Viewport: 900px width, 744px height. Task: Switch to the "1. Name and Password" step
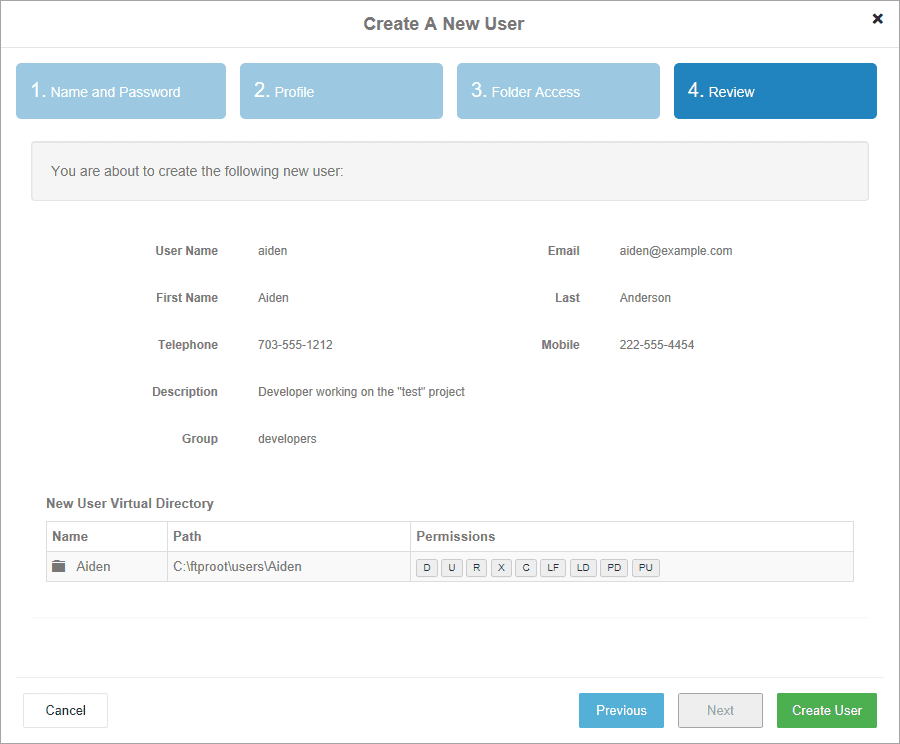click(x=120, y=91)
